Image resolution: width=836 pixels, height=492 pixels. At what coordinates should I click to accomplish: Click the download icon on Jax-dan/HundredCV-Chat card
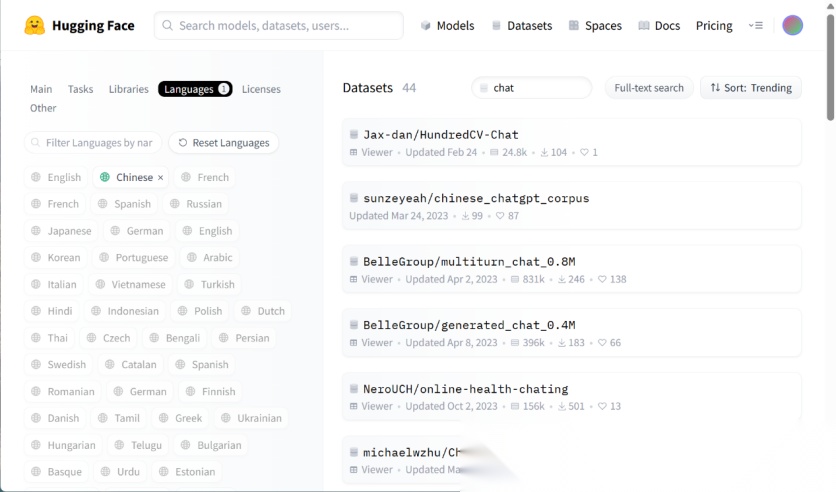(544, 152)
